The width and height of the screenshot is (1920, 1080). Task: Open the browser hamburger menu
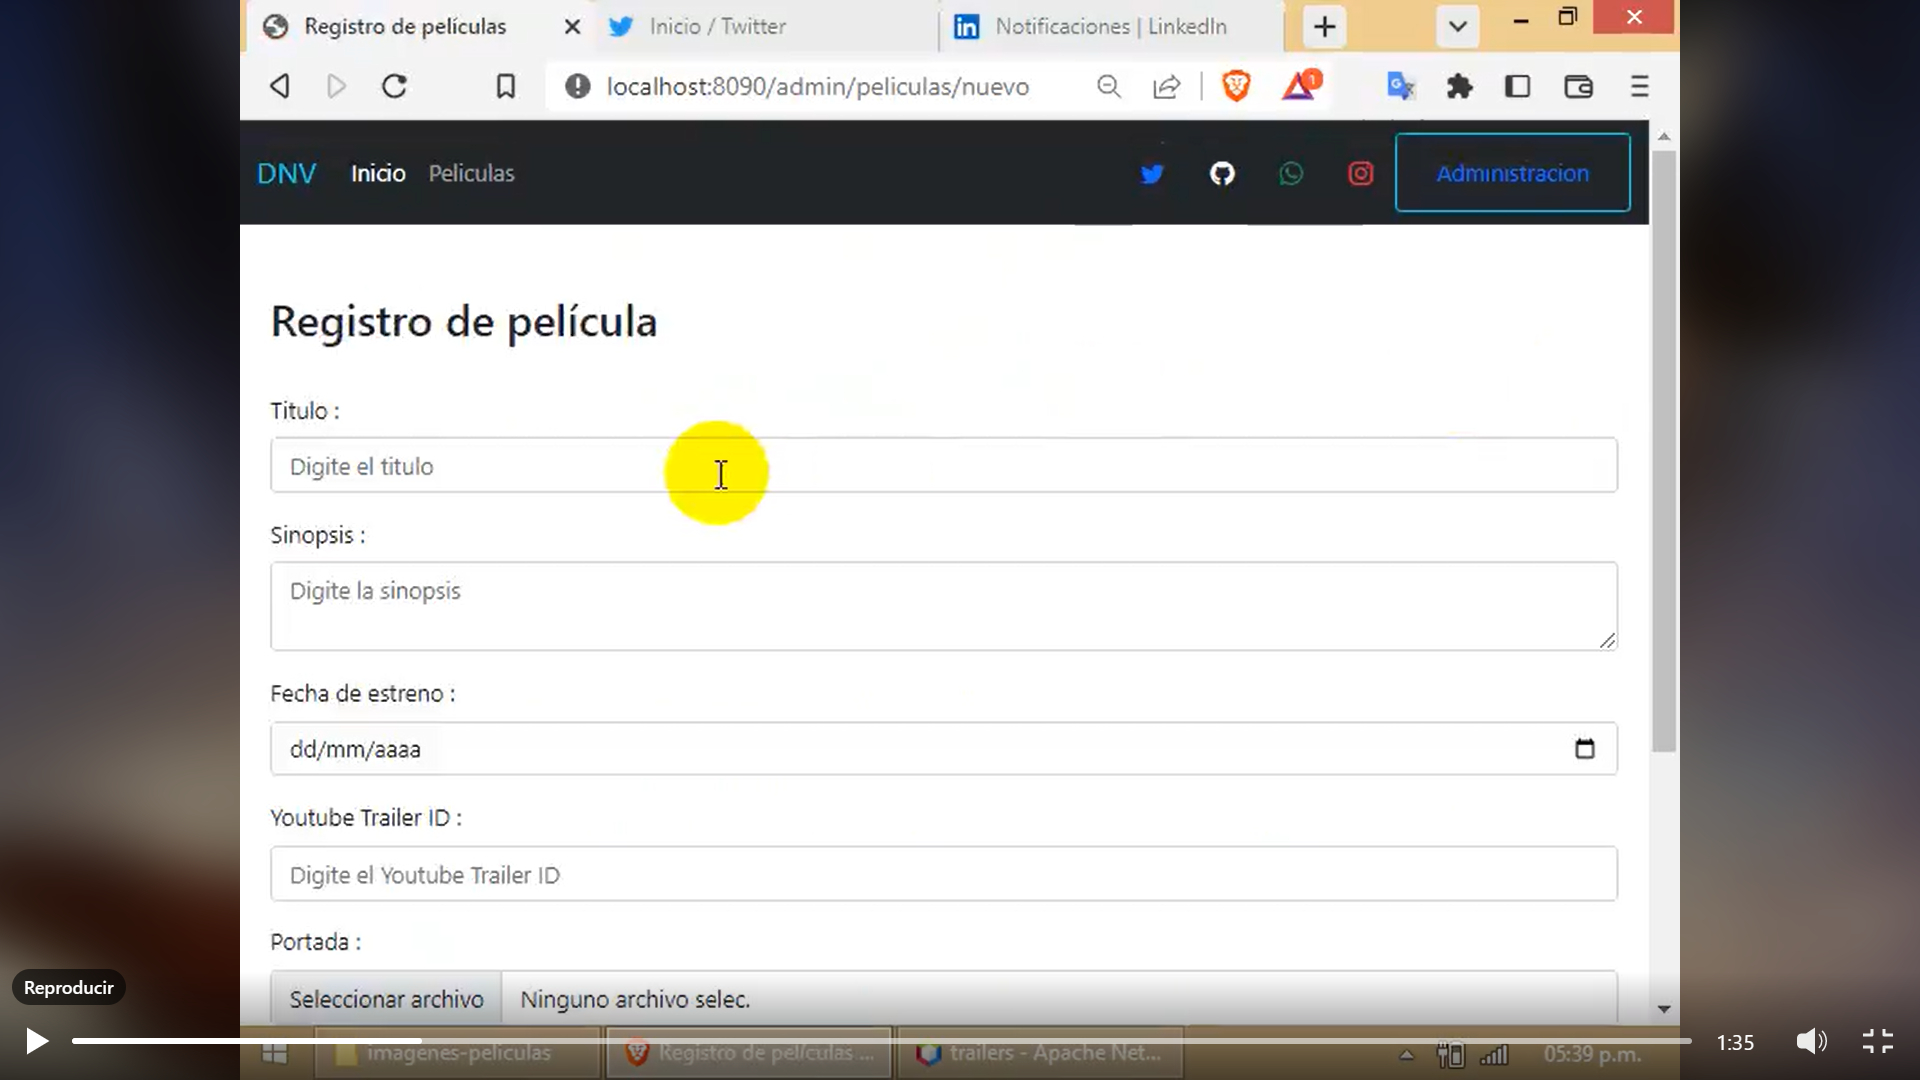coord(1638,86)
